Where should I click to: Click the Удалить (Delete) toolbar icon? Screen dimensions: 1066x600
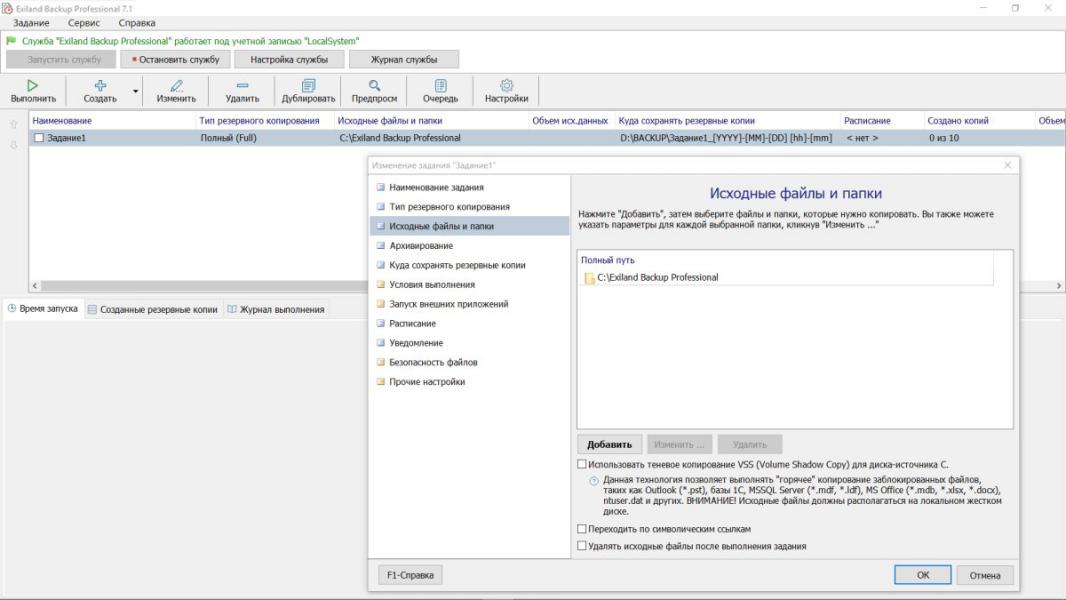[242, 86]
